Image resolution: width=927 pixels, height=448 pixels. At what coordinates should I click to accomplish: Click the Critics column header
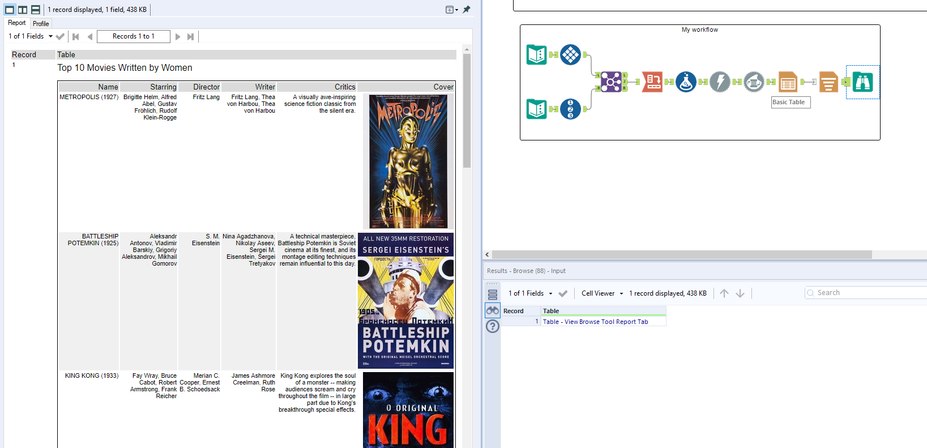[317, 87]
